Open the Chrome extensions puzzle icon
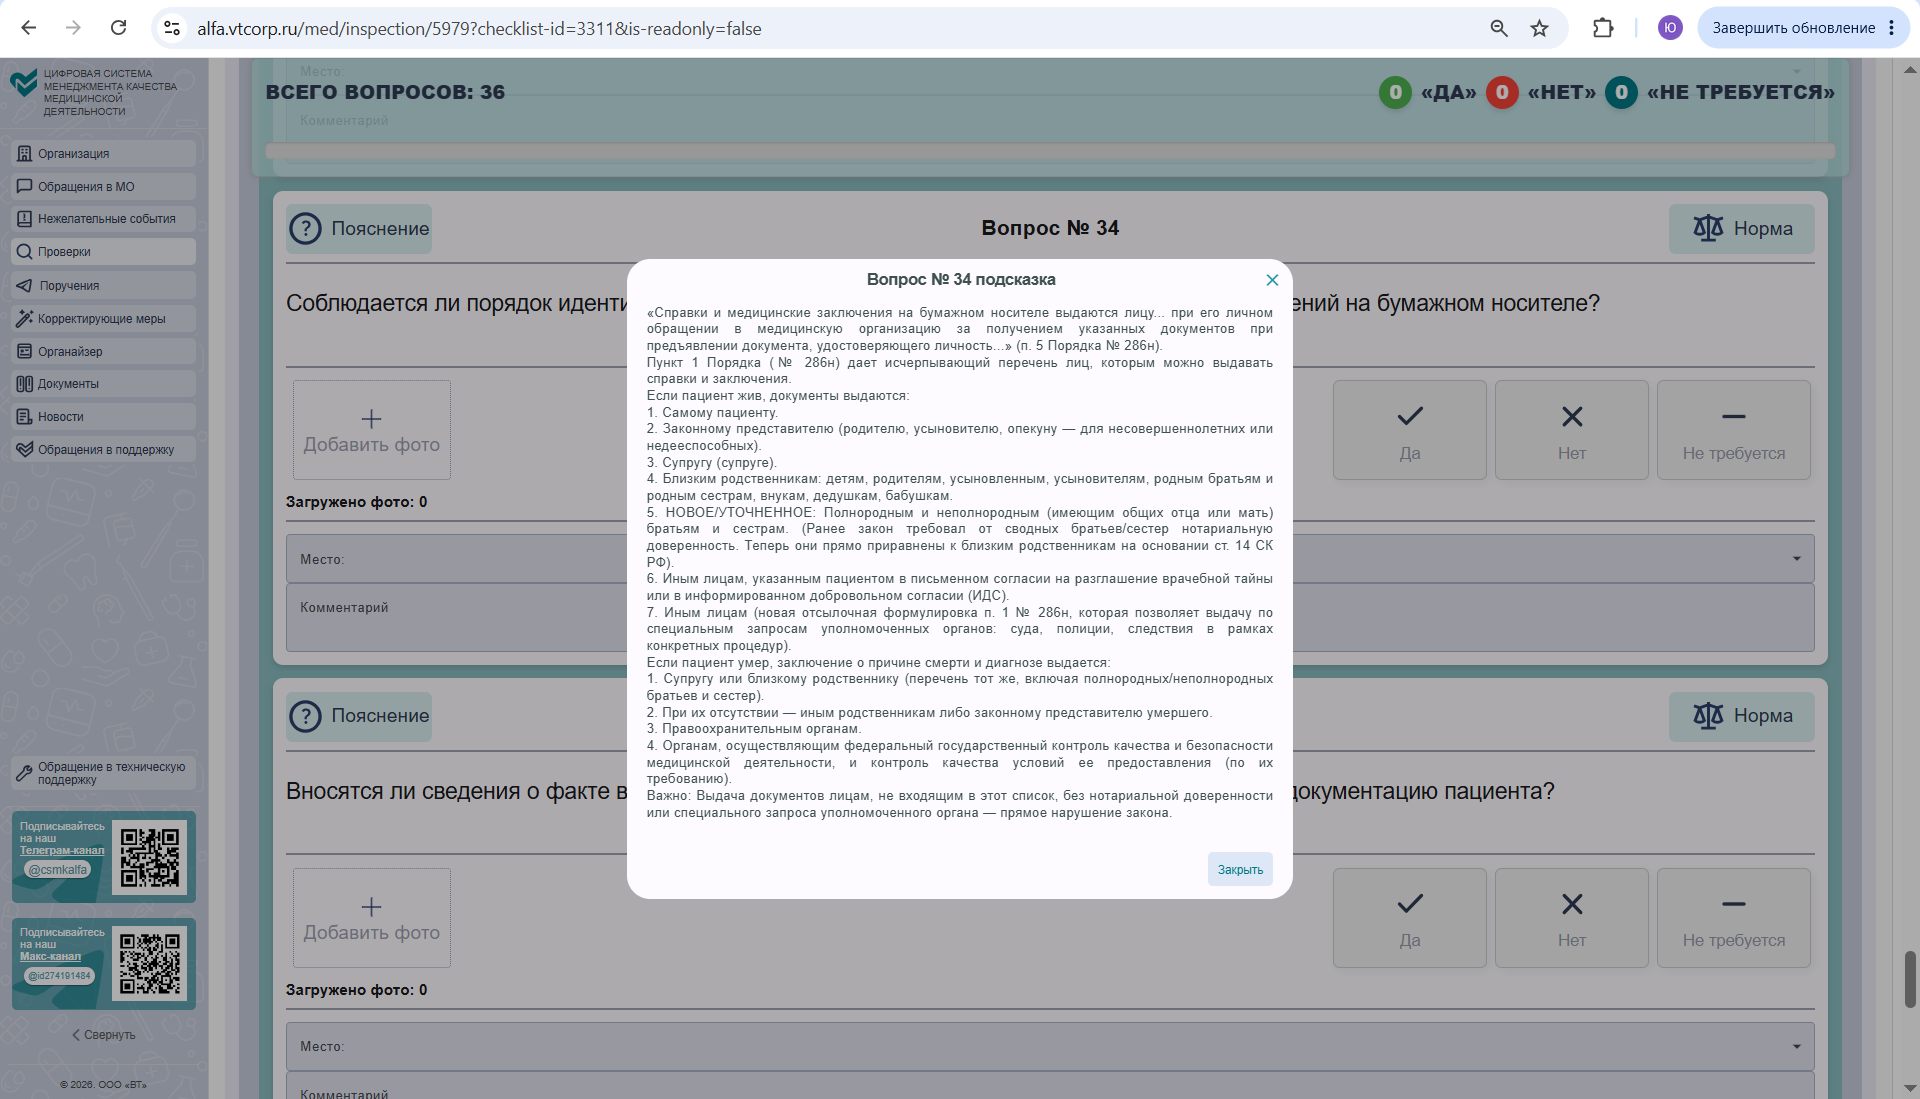1920x1099 pixels. pos(1603,28)
